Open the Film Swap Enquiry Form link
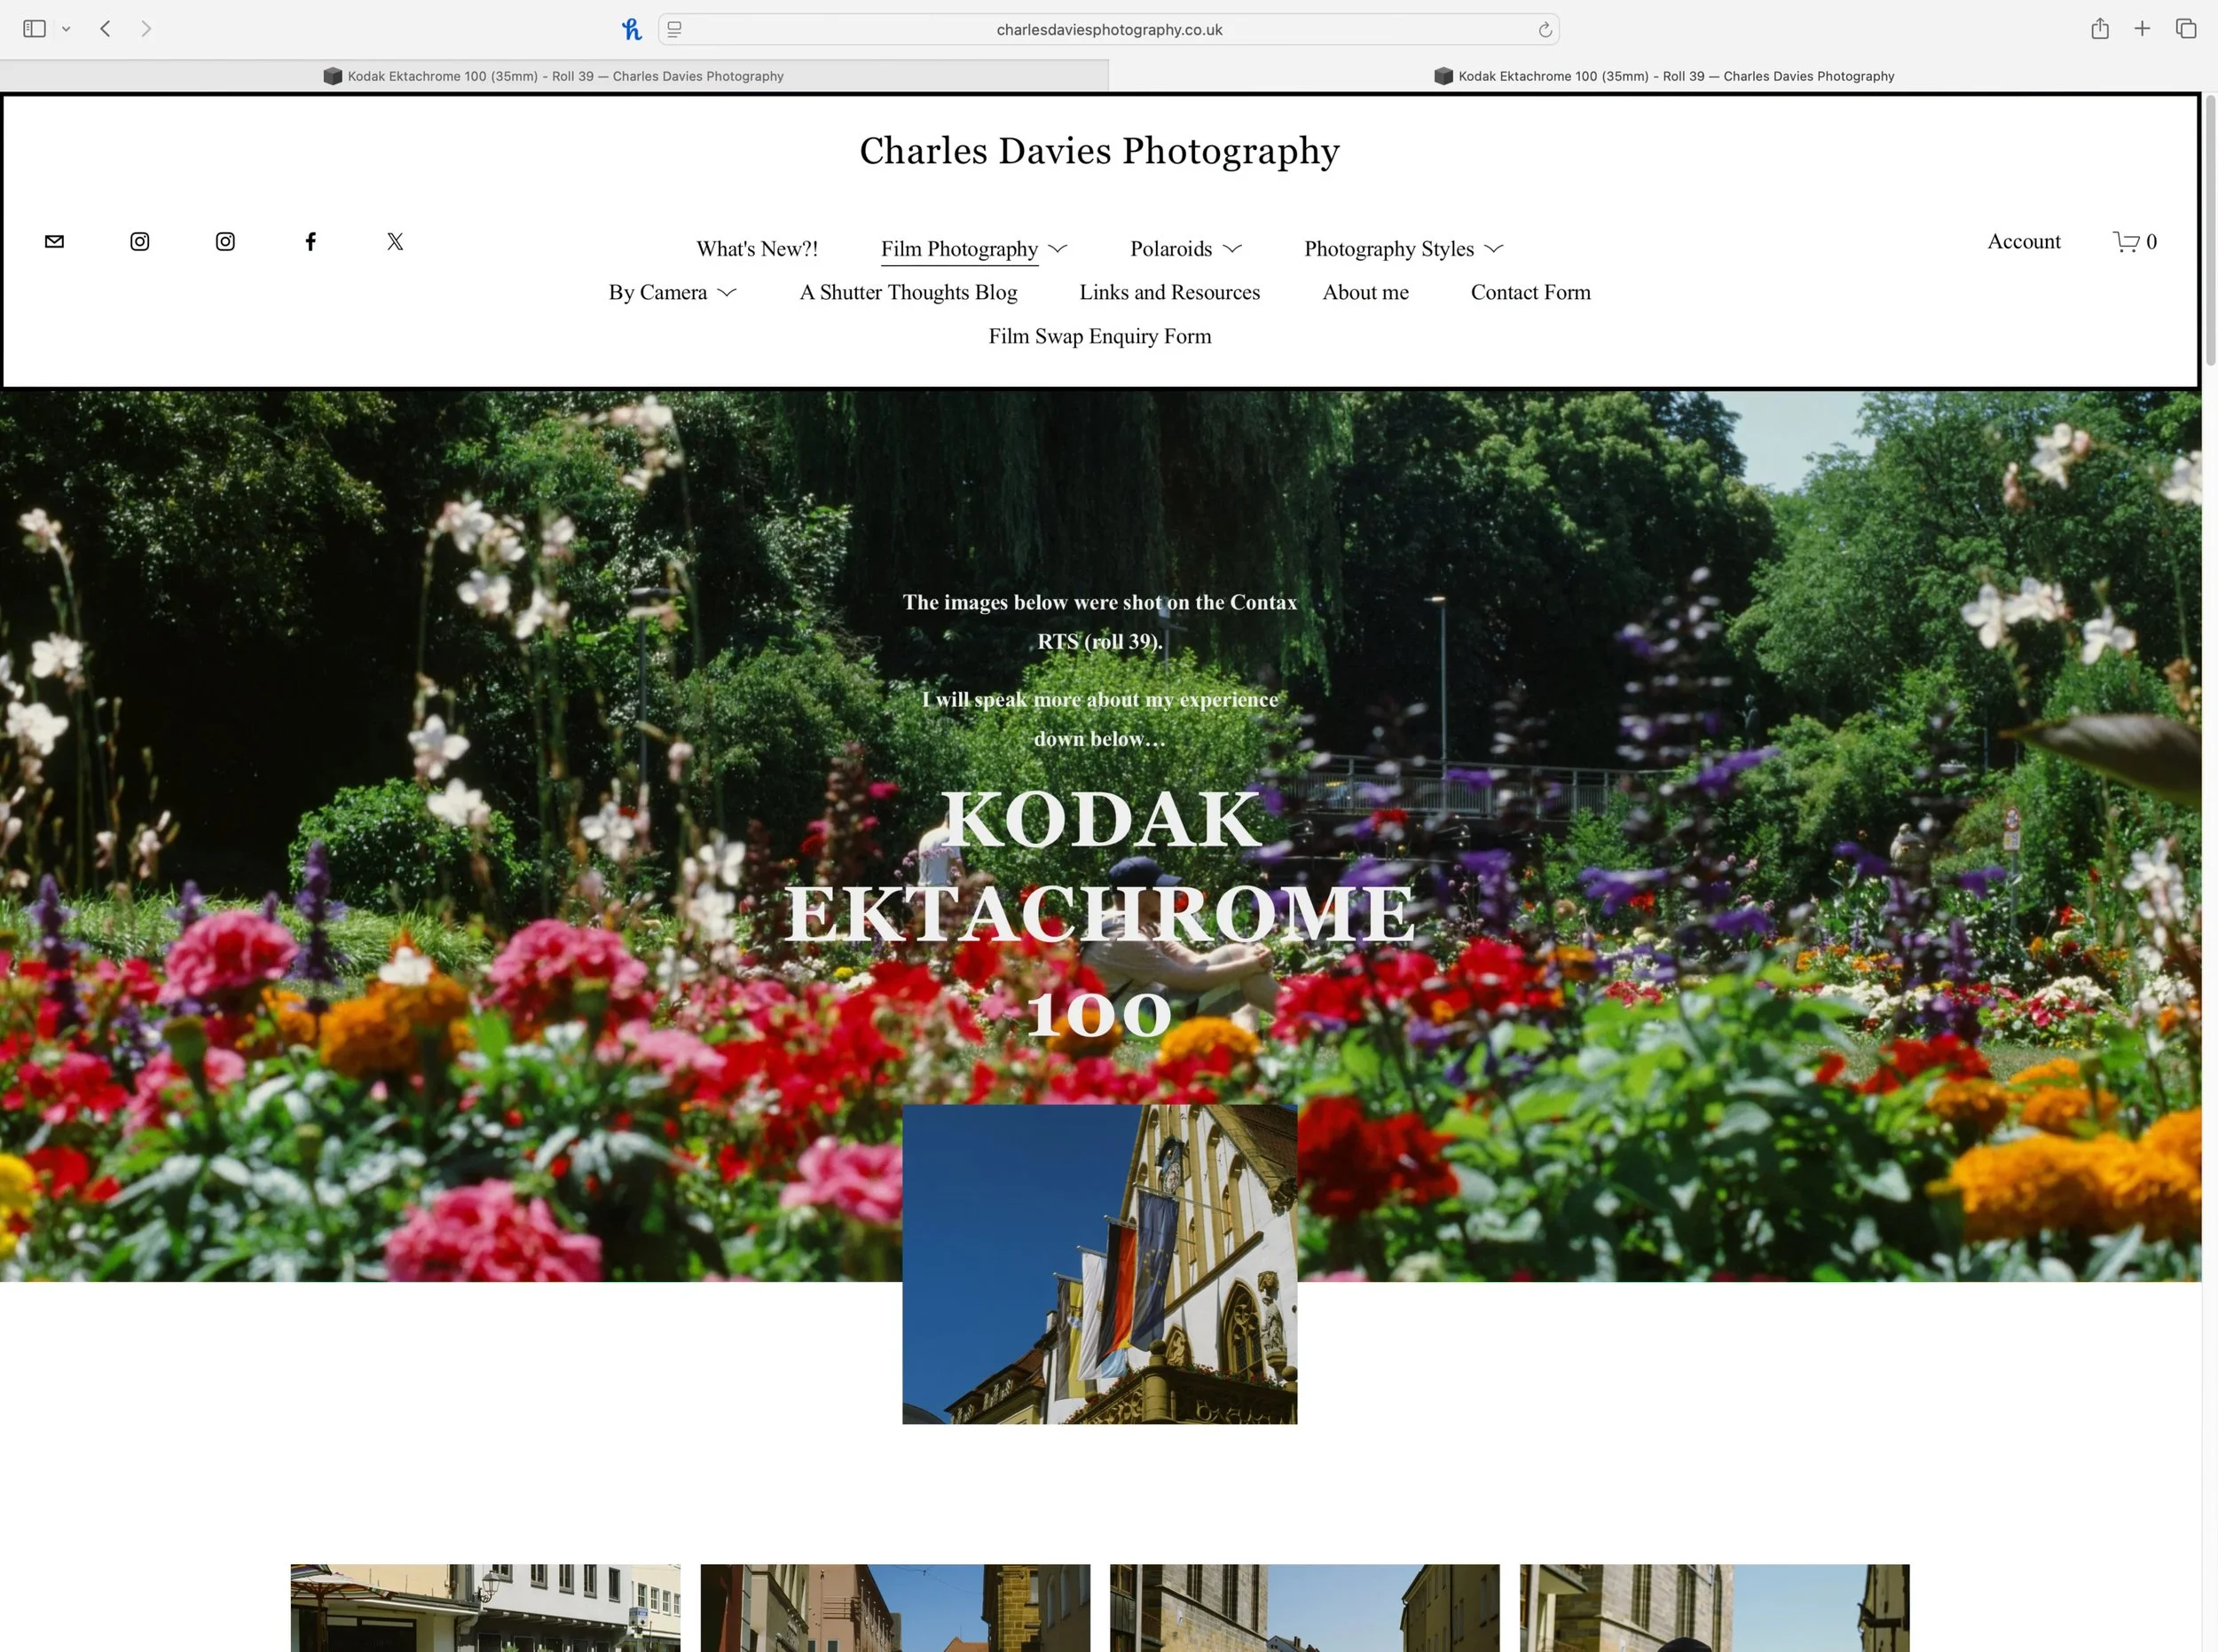This screenshot has width=2218, height=1652. (1099, 337)
